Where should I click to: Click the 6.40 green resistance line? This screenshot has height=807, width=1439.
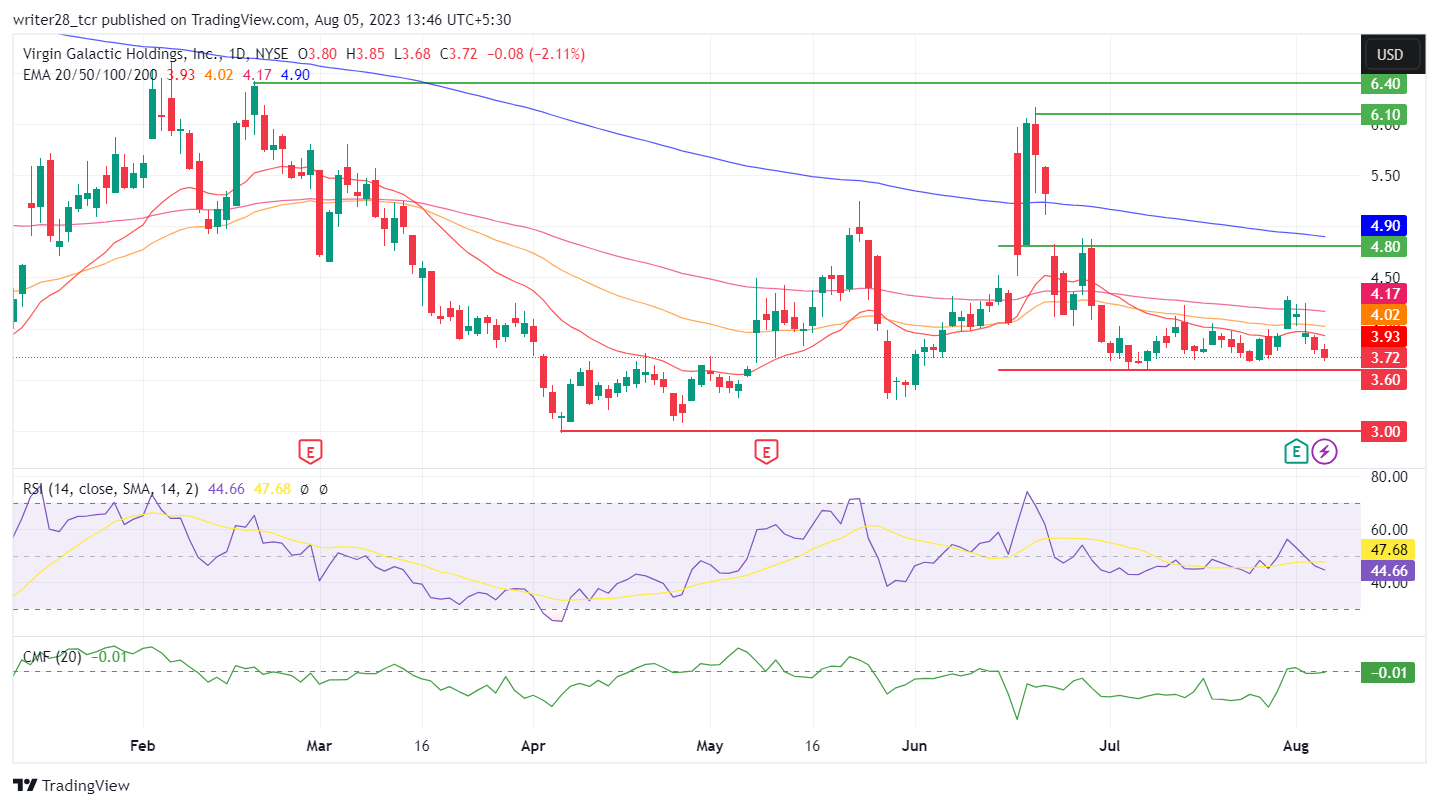tap(806, 83)
